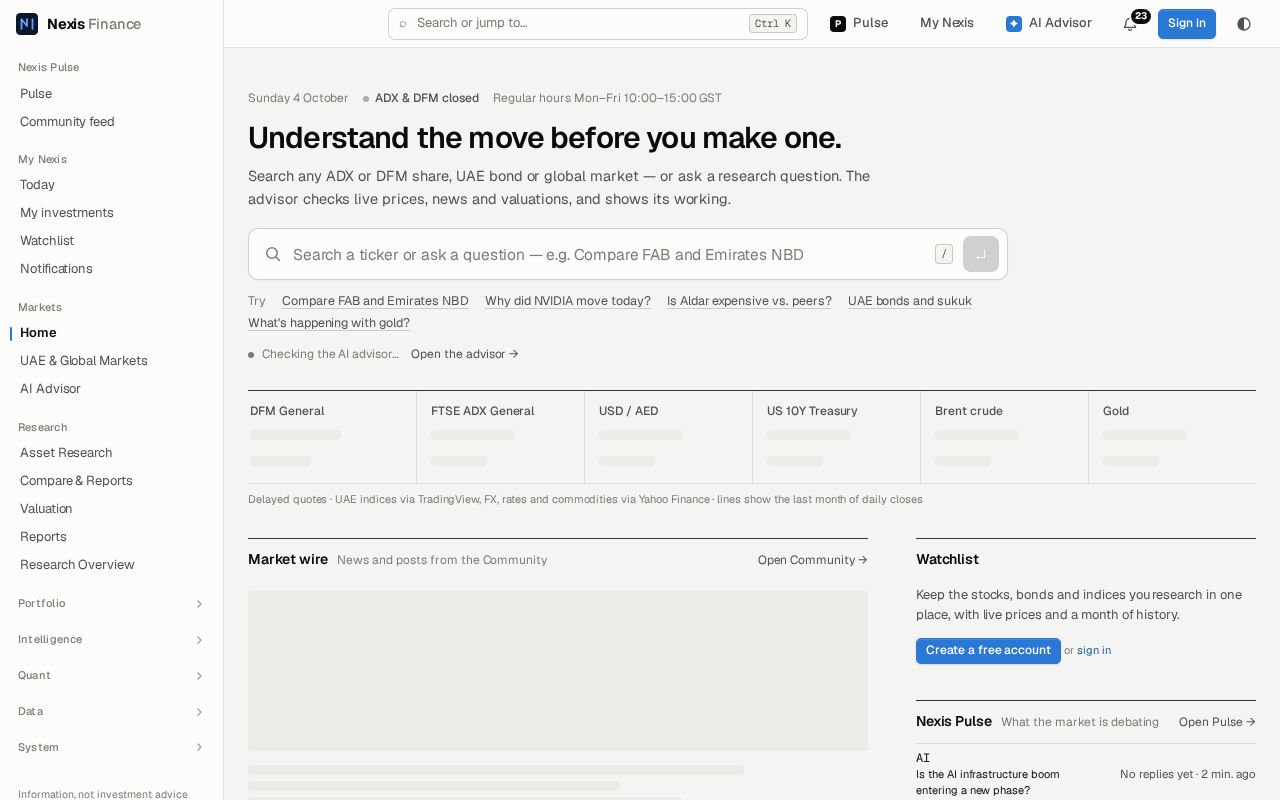Select the Gold quote card
1280x800 pixels.
click(1172, 437)
